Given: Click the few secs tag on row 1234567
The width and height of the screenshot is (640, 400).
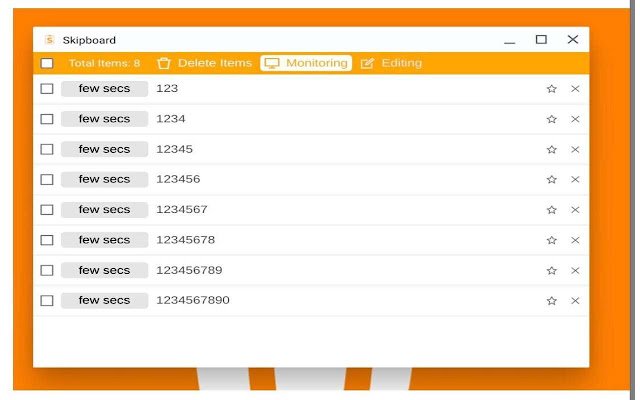Looking at the screenshot, I should [104, 210].
